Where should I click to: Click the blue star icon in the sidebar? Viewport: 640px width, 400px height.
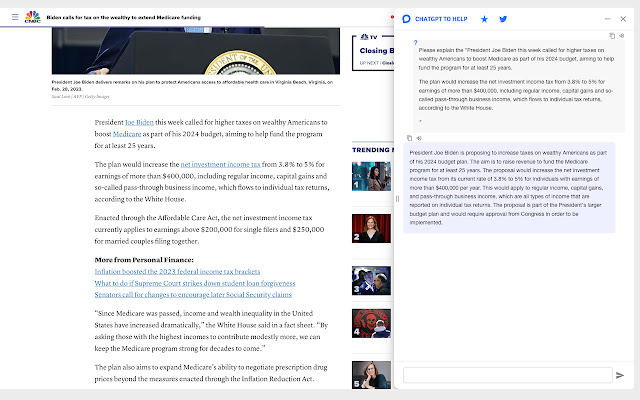click(x=484, y=19)
